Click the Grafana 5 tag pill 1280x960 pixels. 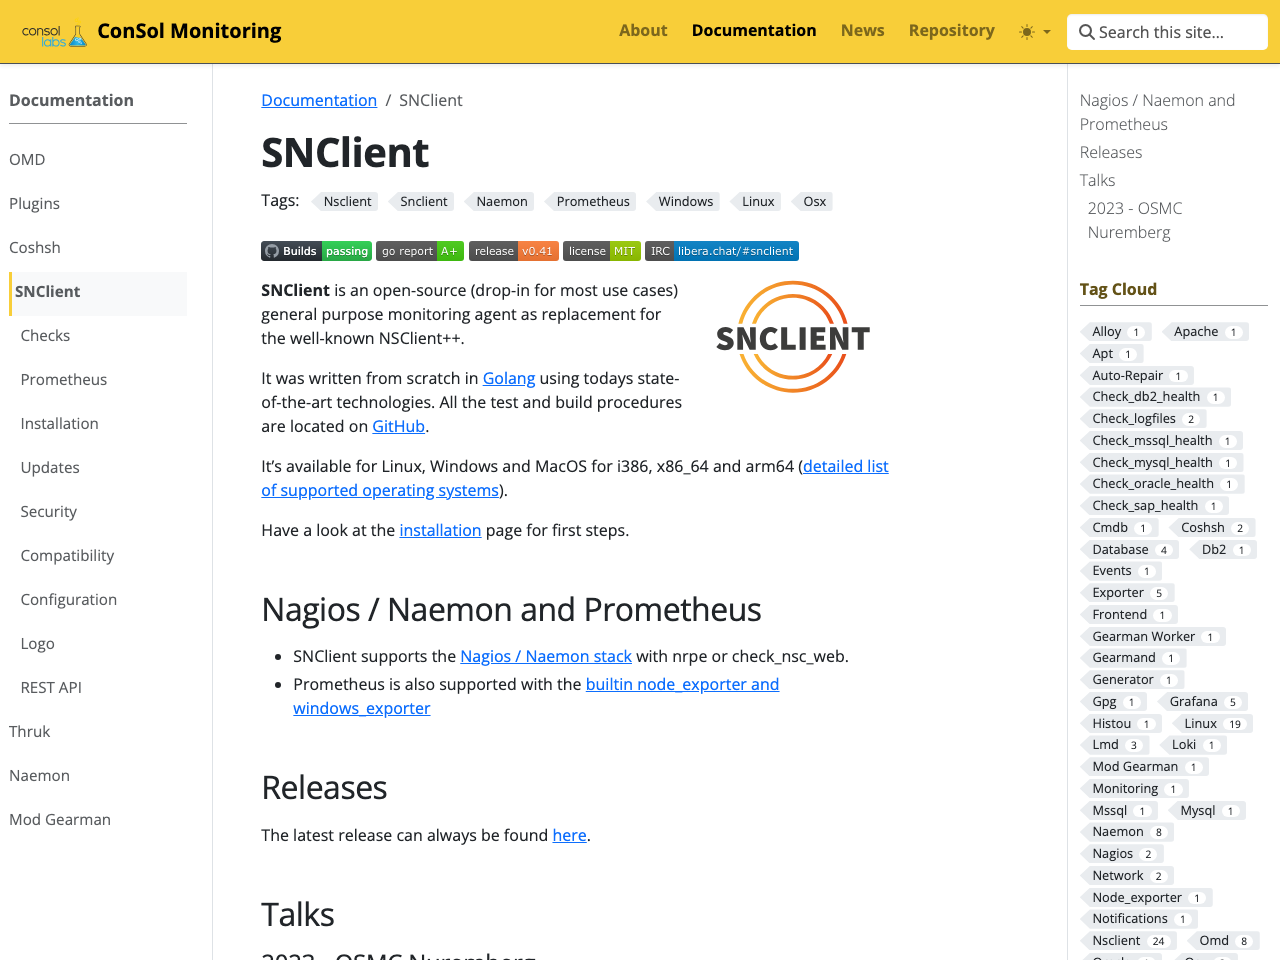tap(1205, 701)
